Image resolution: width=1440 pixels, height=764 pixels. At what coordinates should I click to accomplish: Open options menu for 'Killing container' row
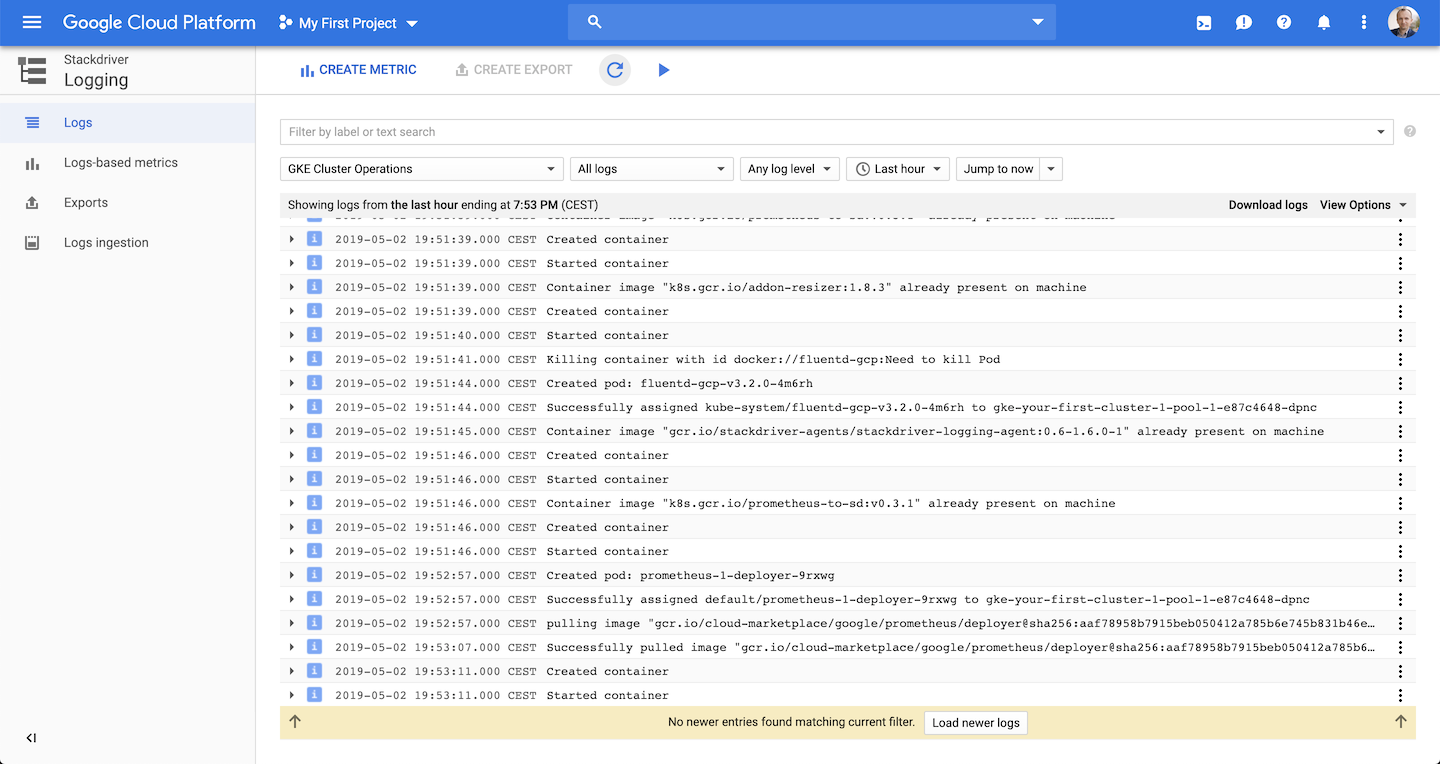tap(1400, 359)
